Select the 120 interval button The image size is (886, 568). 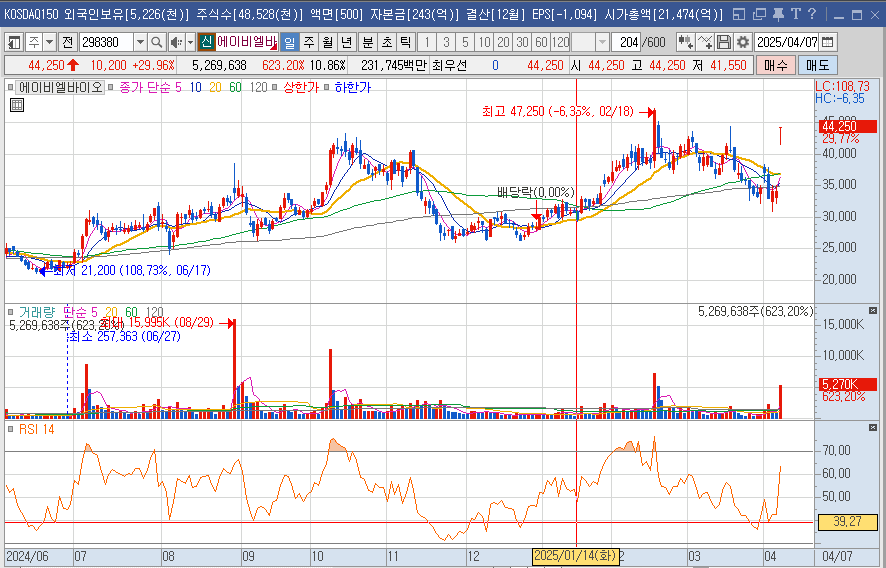click(561, 42)
